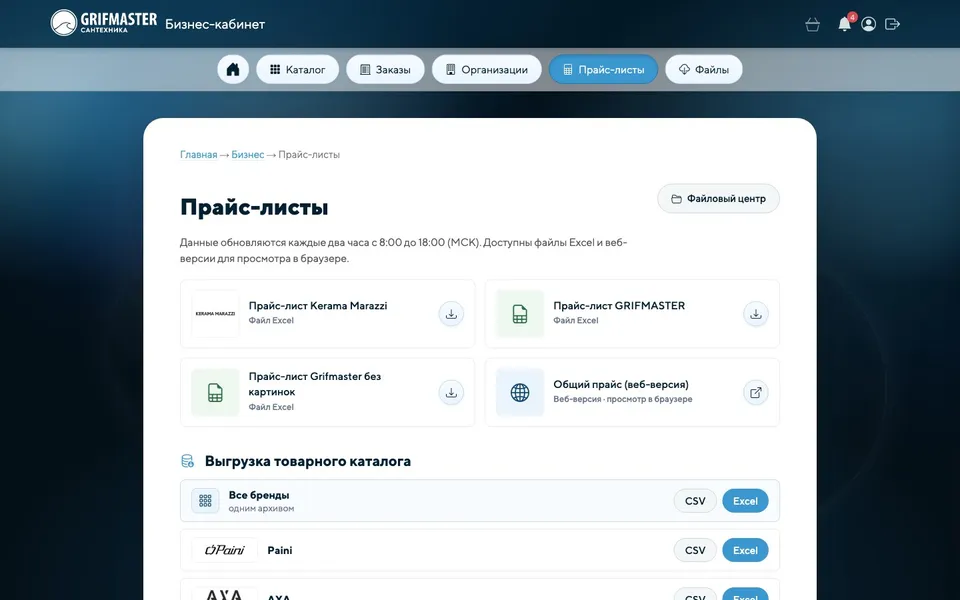Follow the Главная breadcrumb link
The width and height of the screenshot is (960, 600).
pos(198,154)
